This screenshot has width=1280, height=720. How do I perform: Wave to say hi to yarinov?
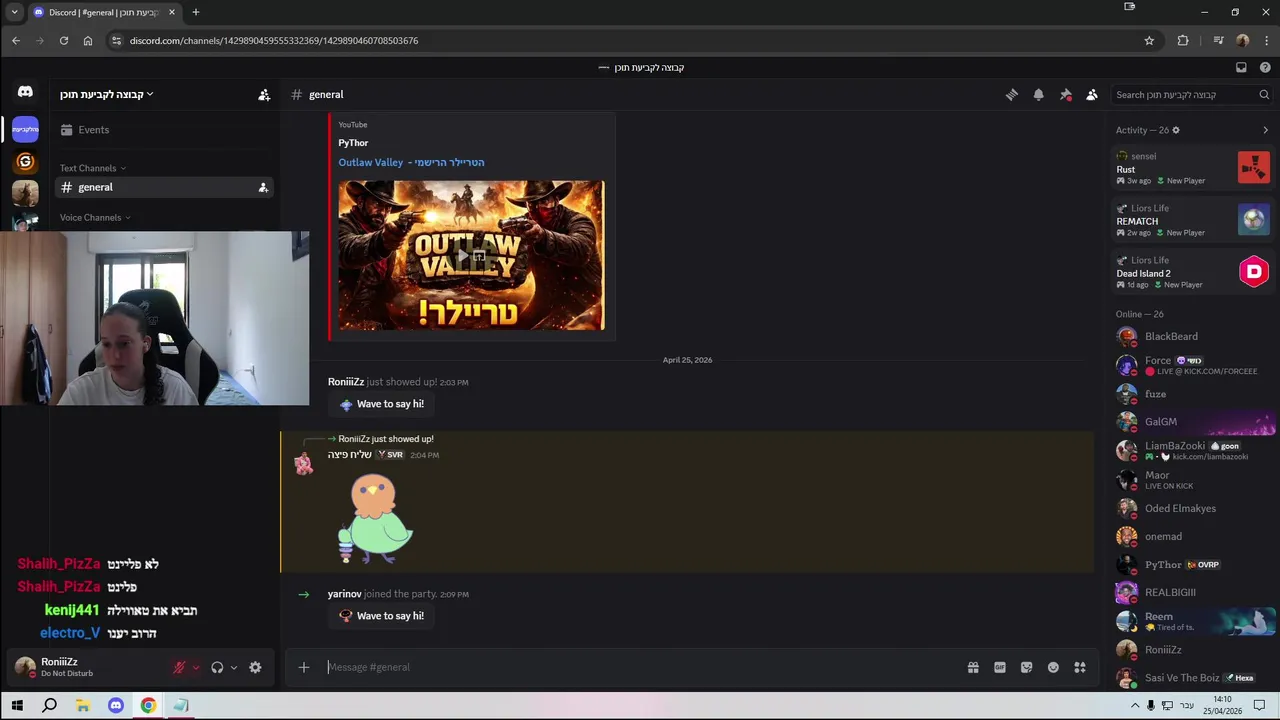coord(381,616)
